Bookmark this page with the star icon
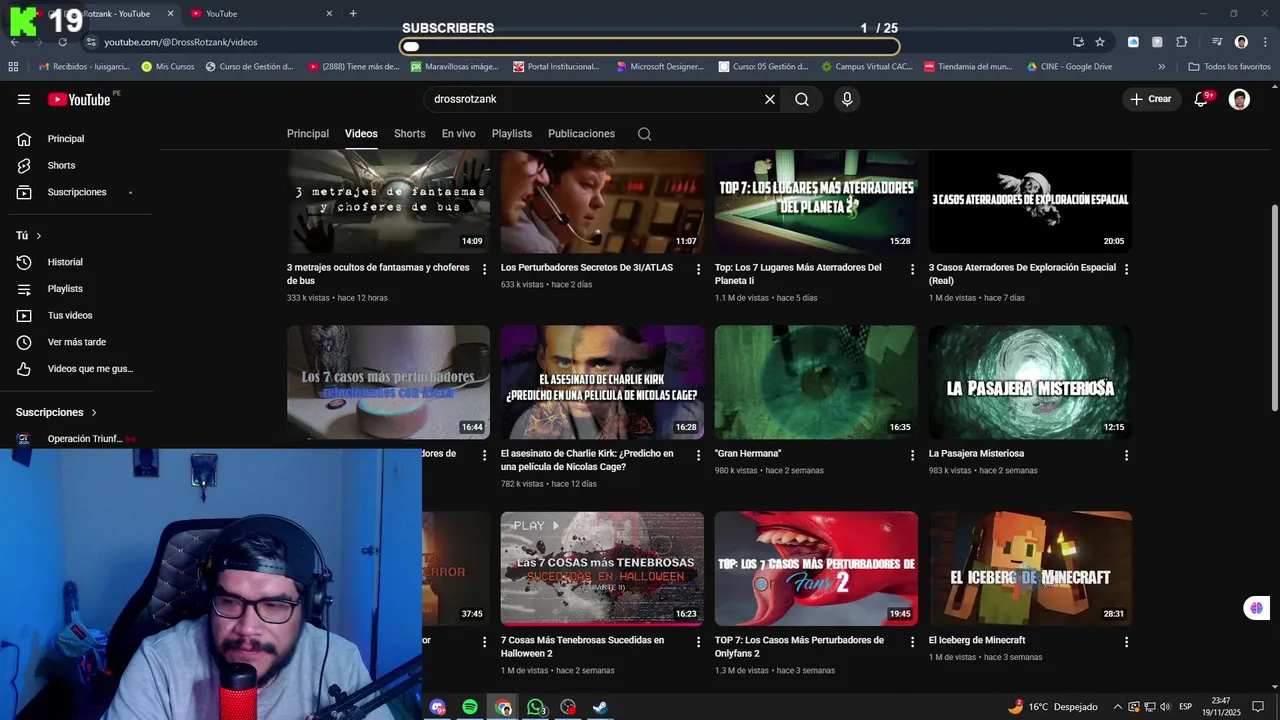This screenshot has height=720, width=1280. (1100, 42)
